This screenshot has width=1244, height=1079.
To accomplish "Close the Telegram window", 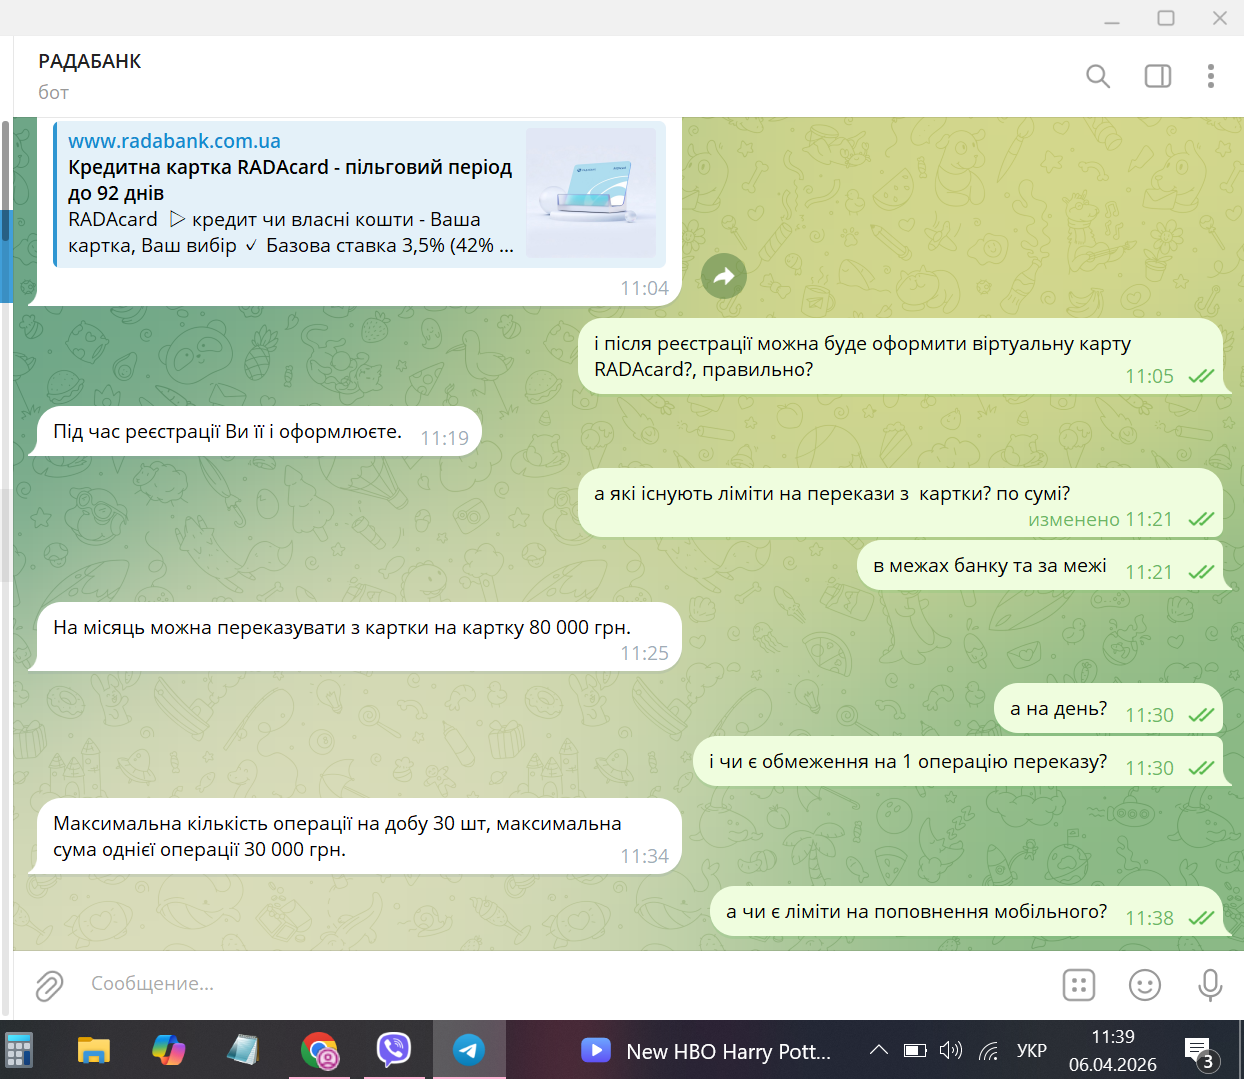I will 1220,18.
